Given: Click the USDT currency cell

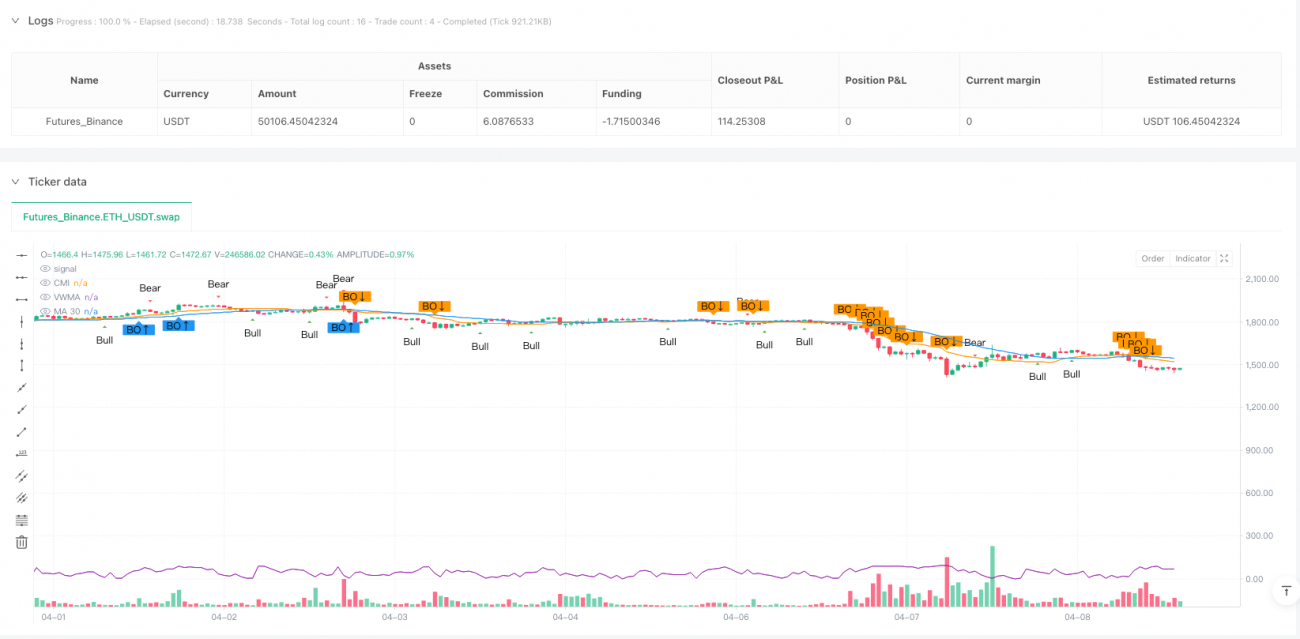Looking at the screenshot, I should pyautogui.click(x=178, y=121).
